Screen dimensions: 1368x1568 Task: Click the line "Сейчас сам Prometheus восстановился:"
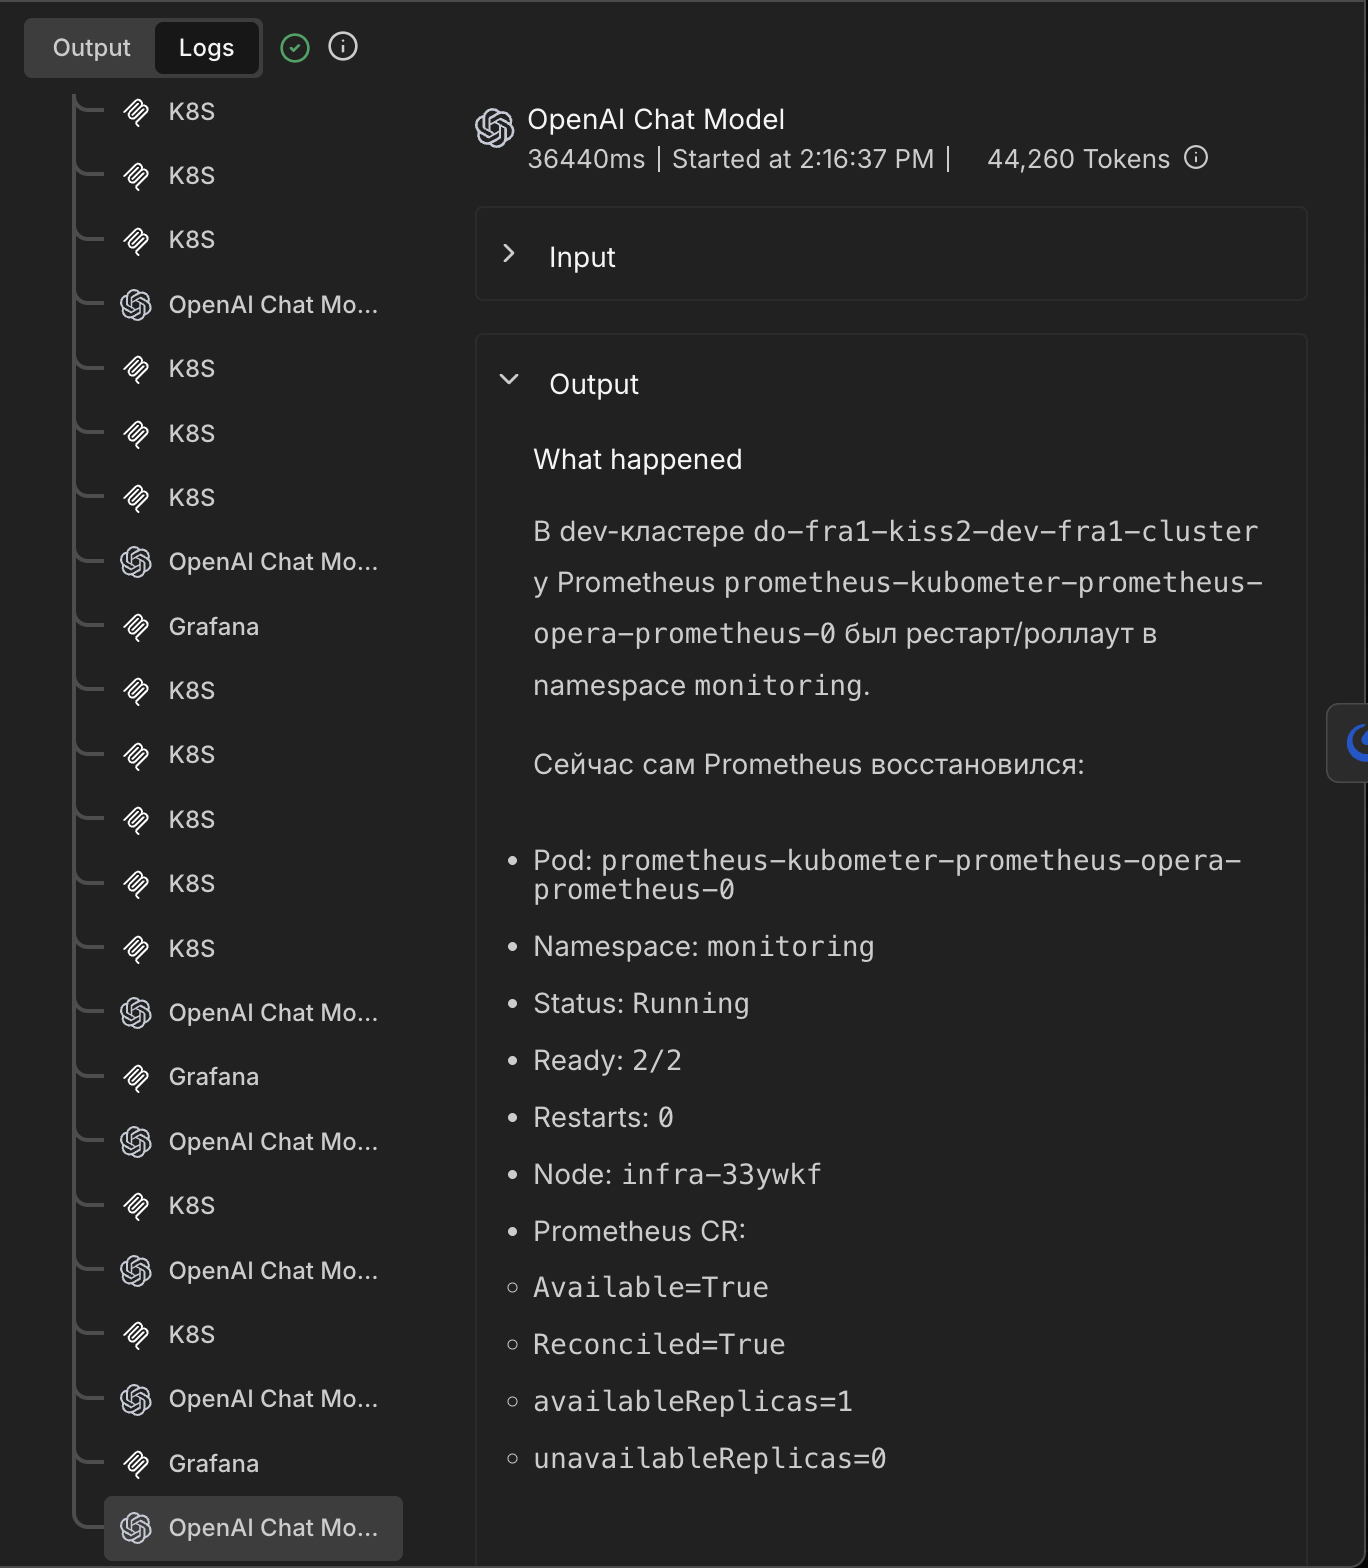click(x=809, y=765)
